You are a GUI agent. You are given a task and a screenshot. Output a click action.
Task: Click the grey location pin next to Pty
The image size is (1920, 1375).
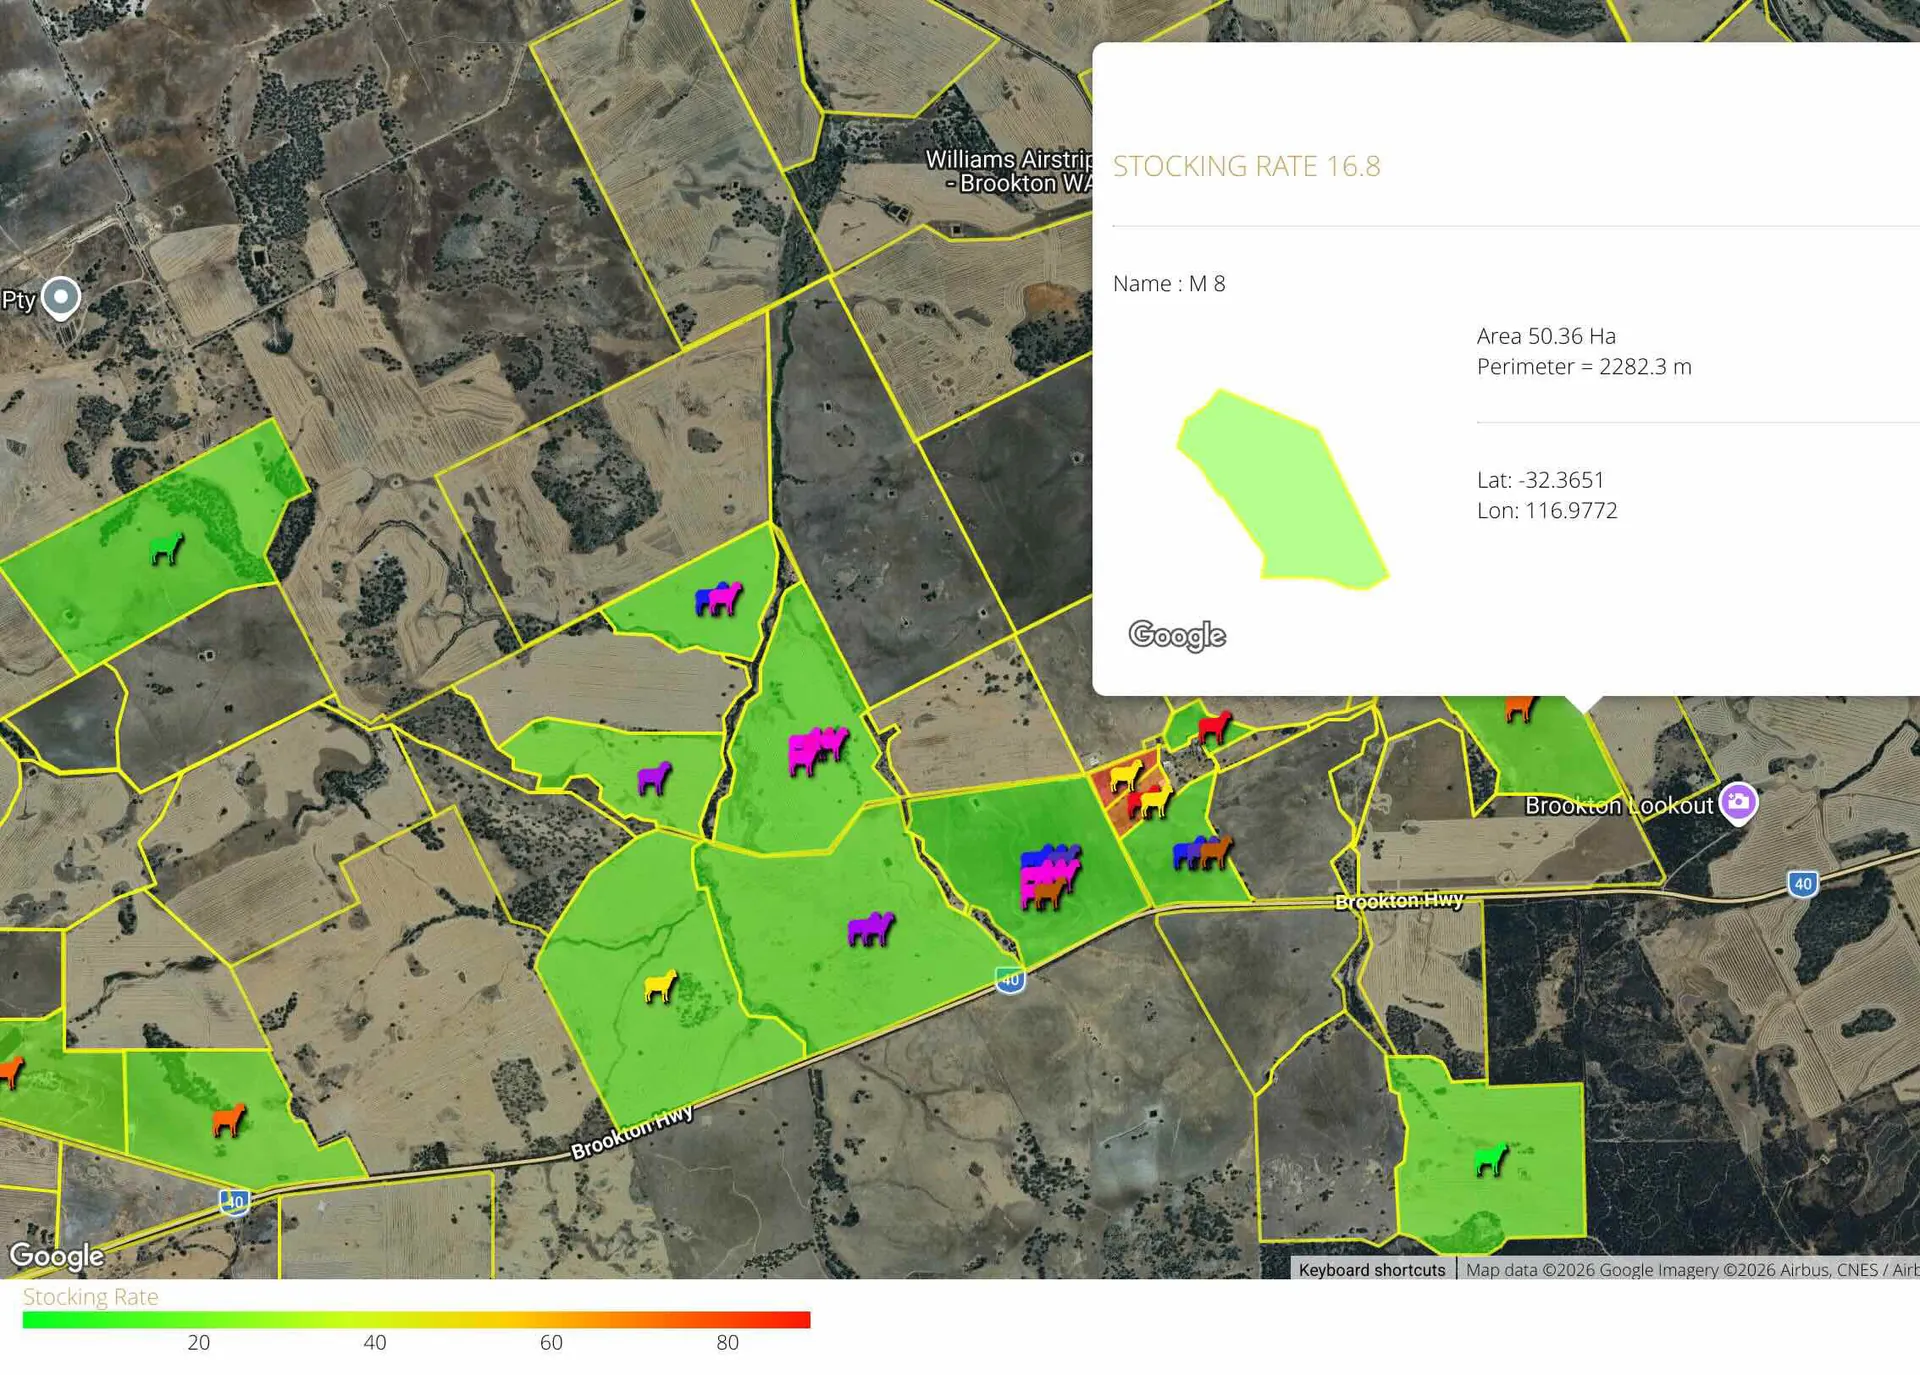click(61, 298)
